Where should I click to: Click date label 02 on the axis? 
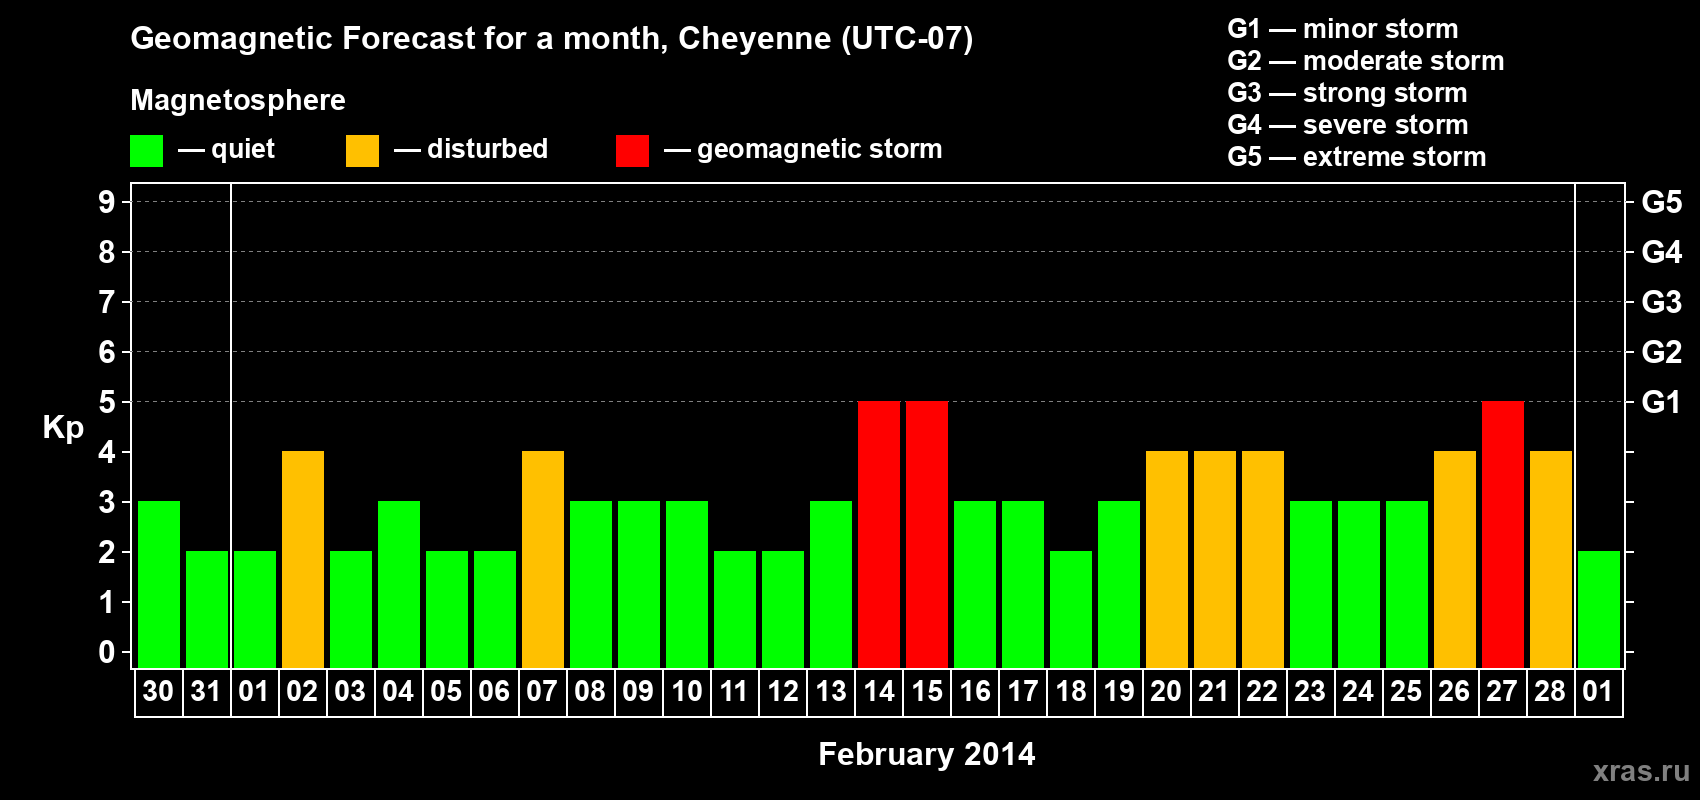[x=302, y=692]
